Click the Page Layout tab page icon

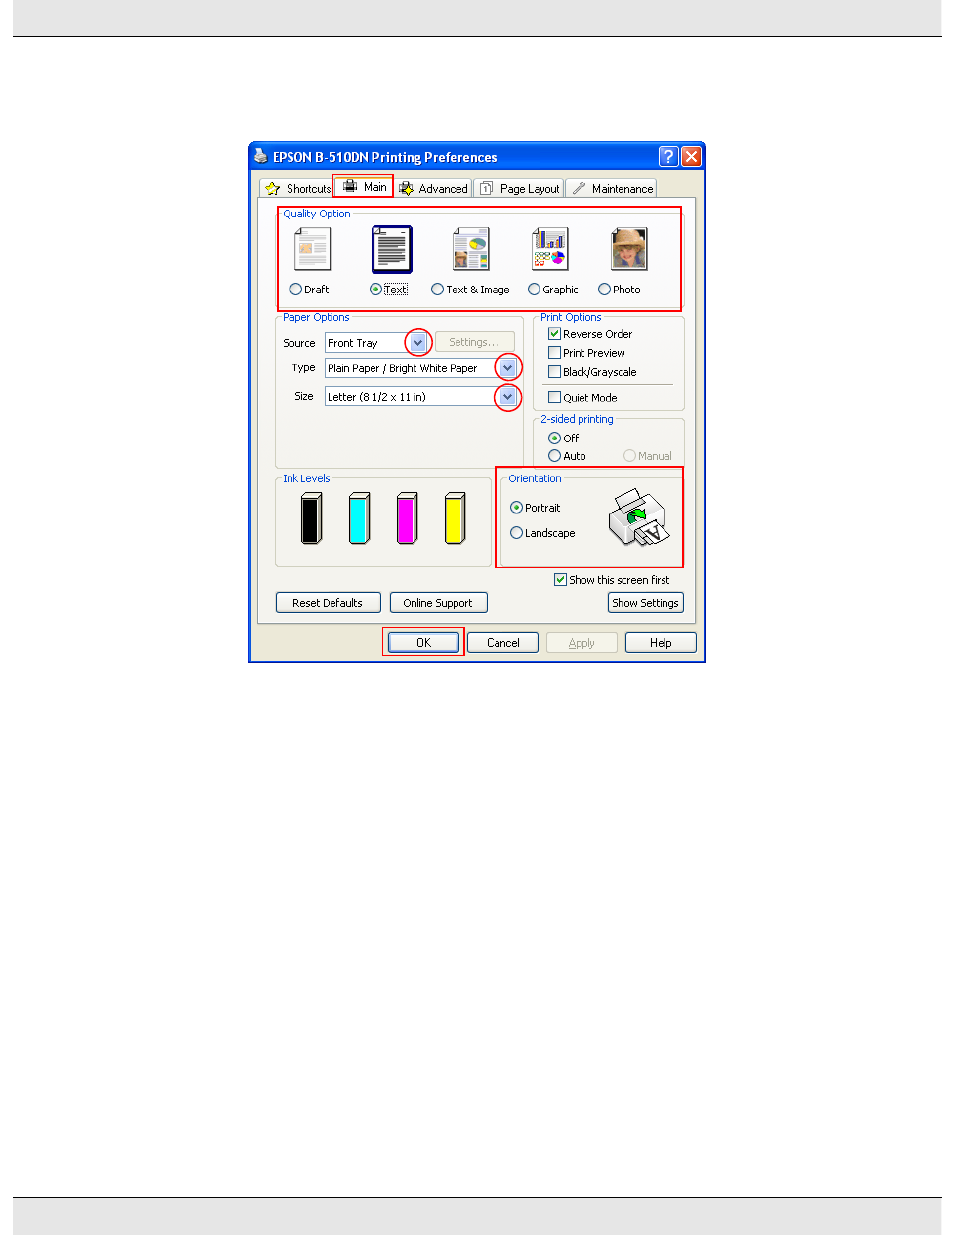(486, 188)
